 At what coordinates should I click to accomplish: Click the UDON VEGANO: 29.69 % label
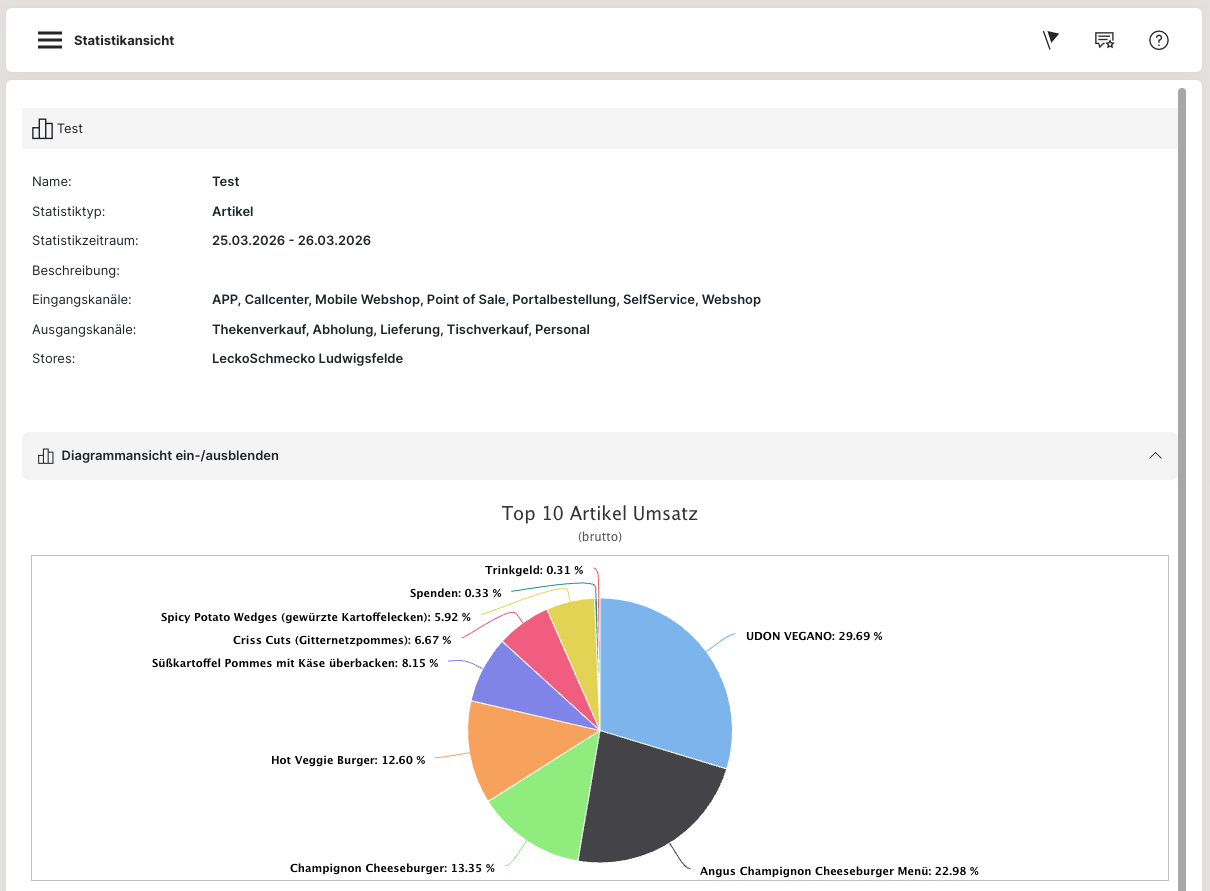pos(814,636)
